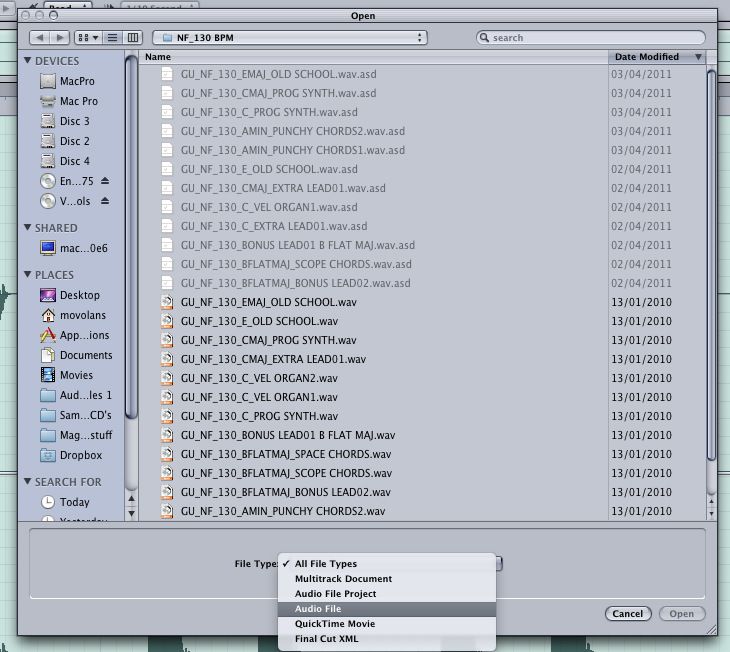The image size is (730, 652).
Task: Open the Sam...CD's folder
Action: pyautogui.click(x=76, y=415)
